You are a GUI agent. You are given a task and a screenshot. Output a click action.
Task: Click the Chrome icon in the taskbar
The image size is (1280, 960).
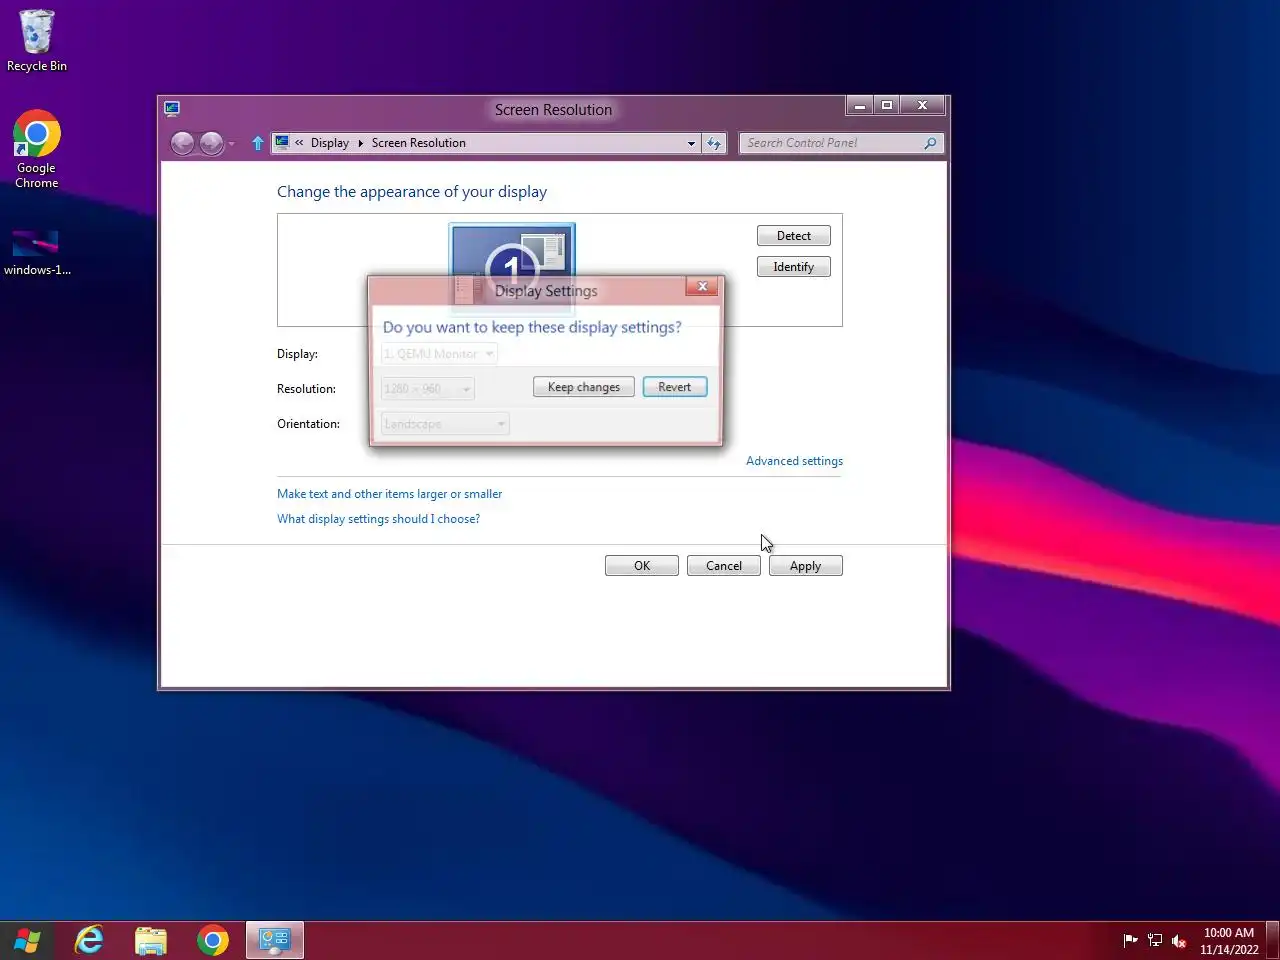[212, 941]
